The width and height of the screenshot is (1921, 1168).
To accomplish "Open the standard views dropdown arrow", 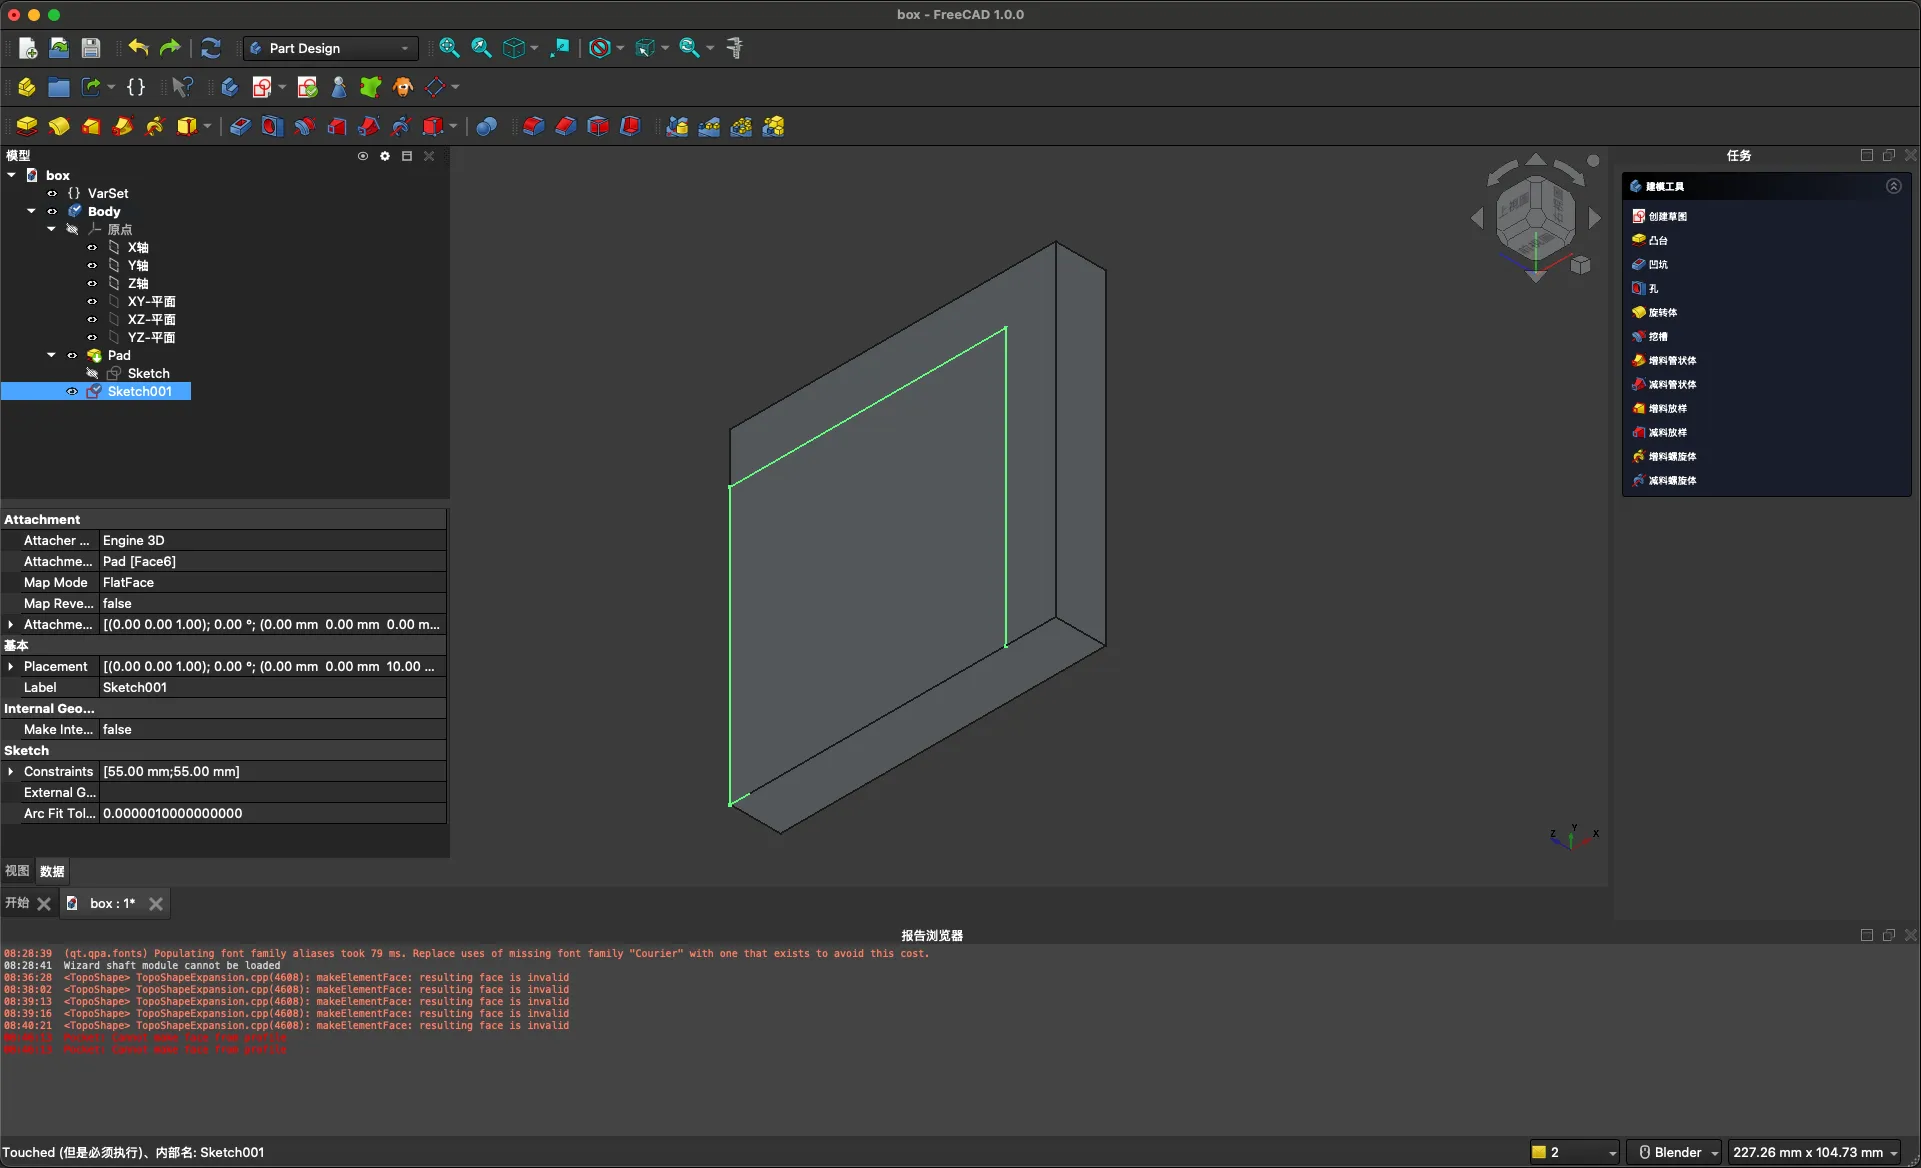I will [x=535, y=48].
